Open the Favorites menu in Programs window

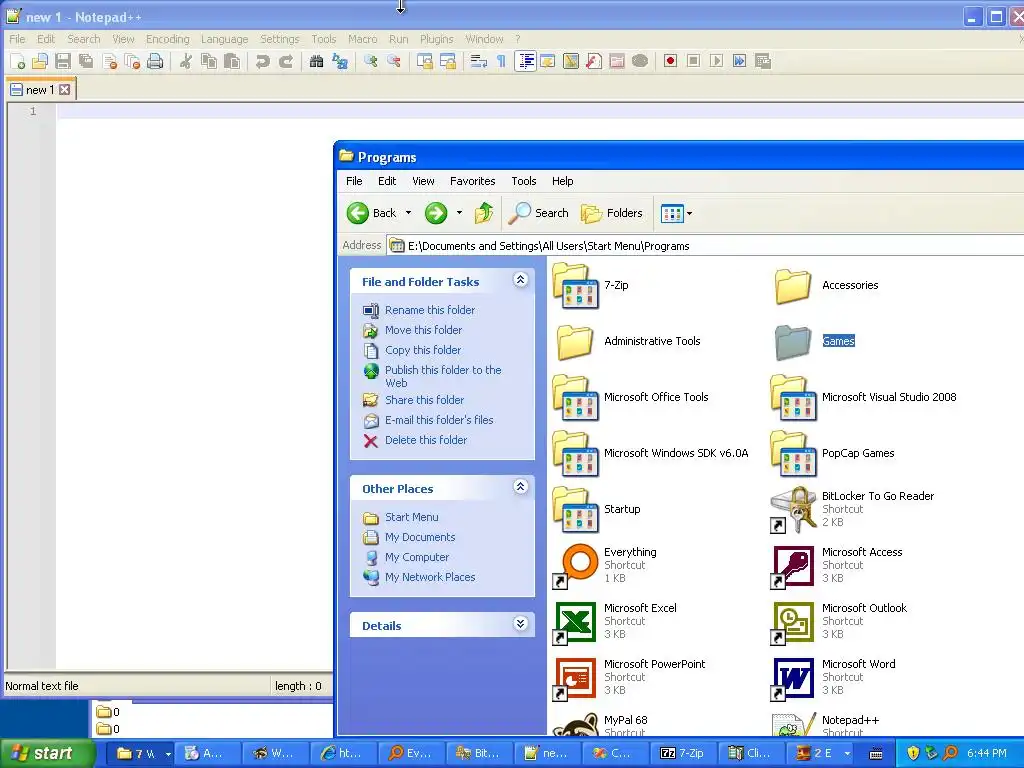point(472,181)
